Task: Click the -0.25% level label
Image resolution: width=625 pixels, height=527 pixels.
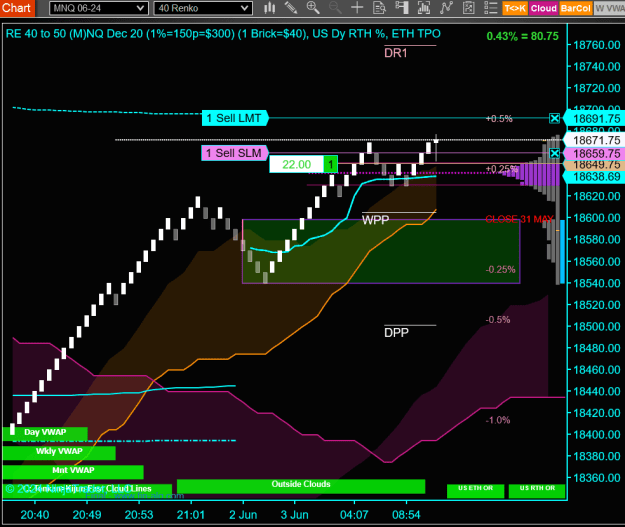Action: tap(500, 269)
